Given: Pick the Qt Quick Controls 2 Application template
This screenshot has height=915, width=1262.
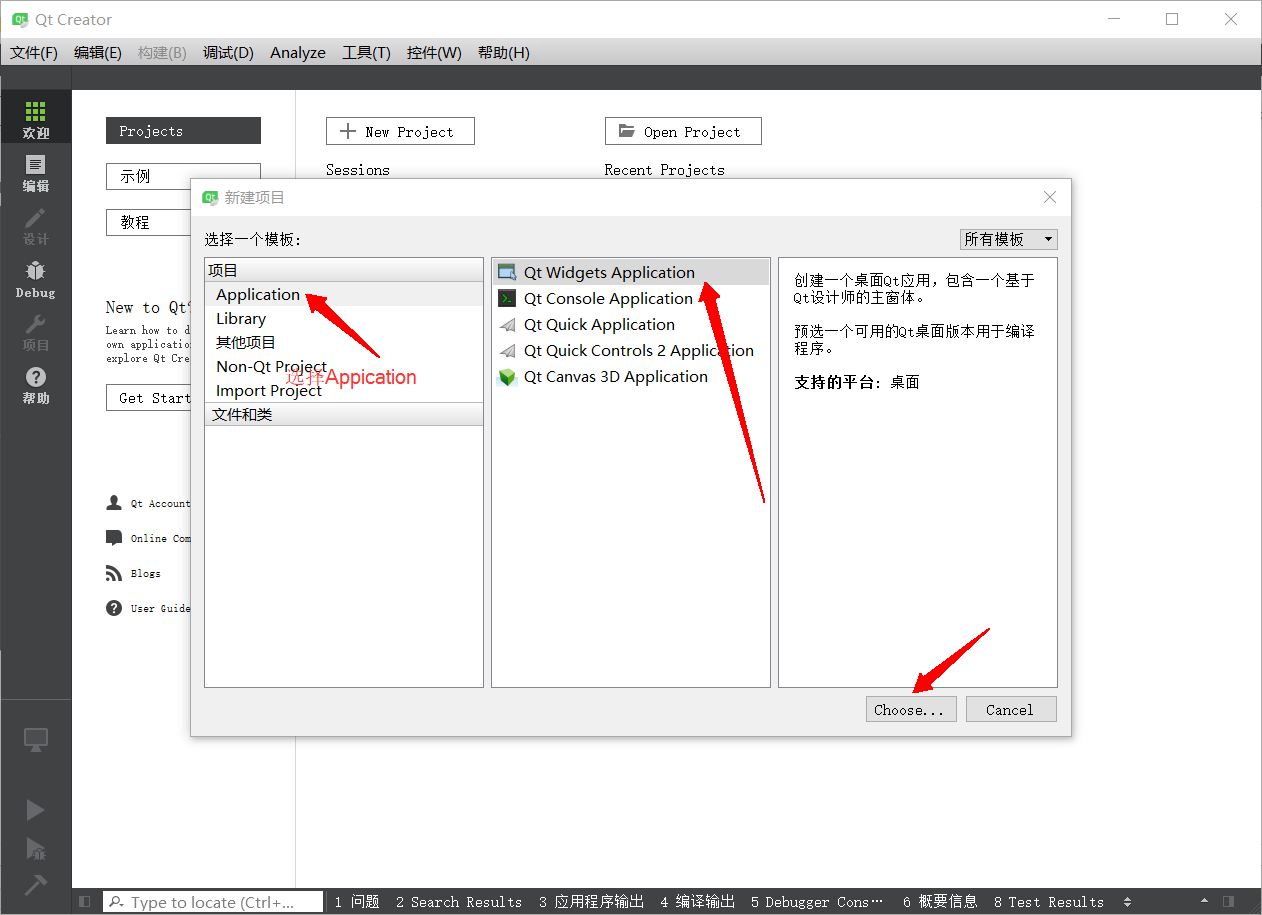Looking at the screenshot, I should [x=638, y=351].
